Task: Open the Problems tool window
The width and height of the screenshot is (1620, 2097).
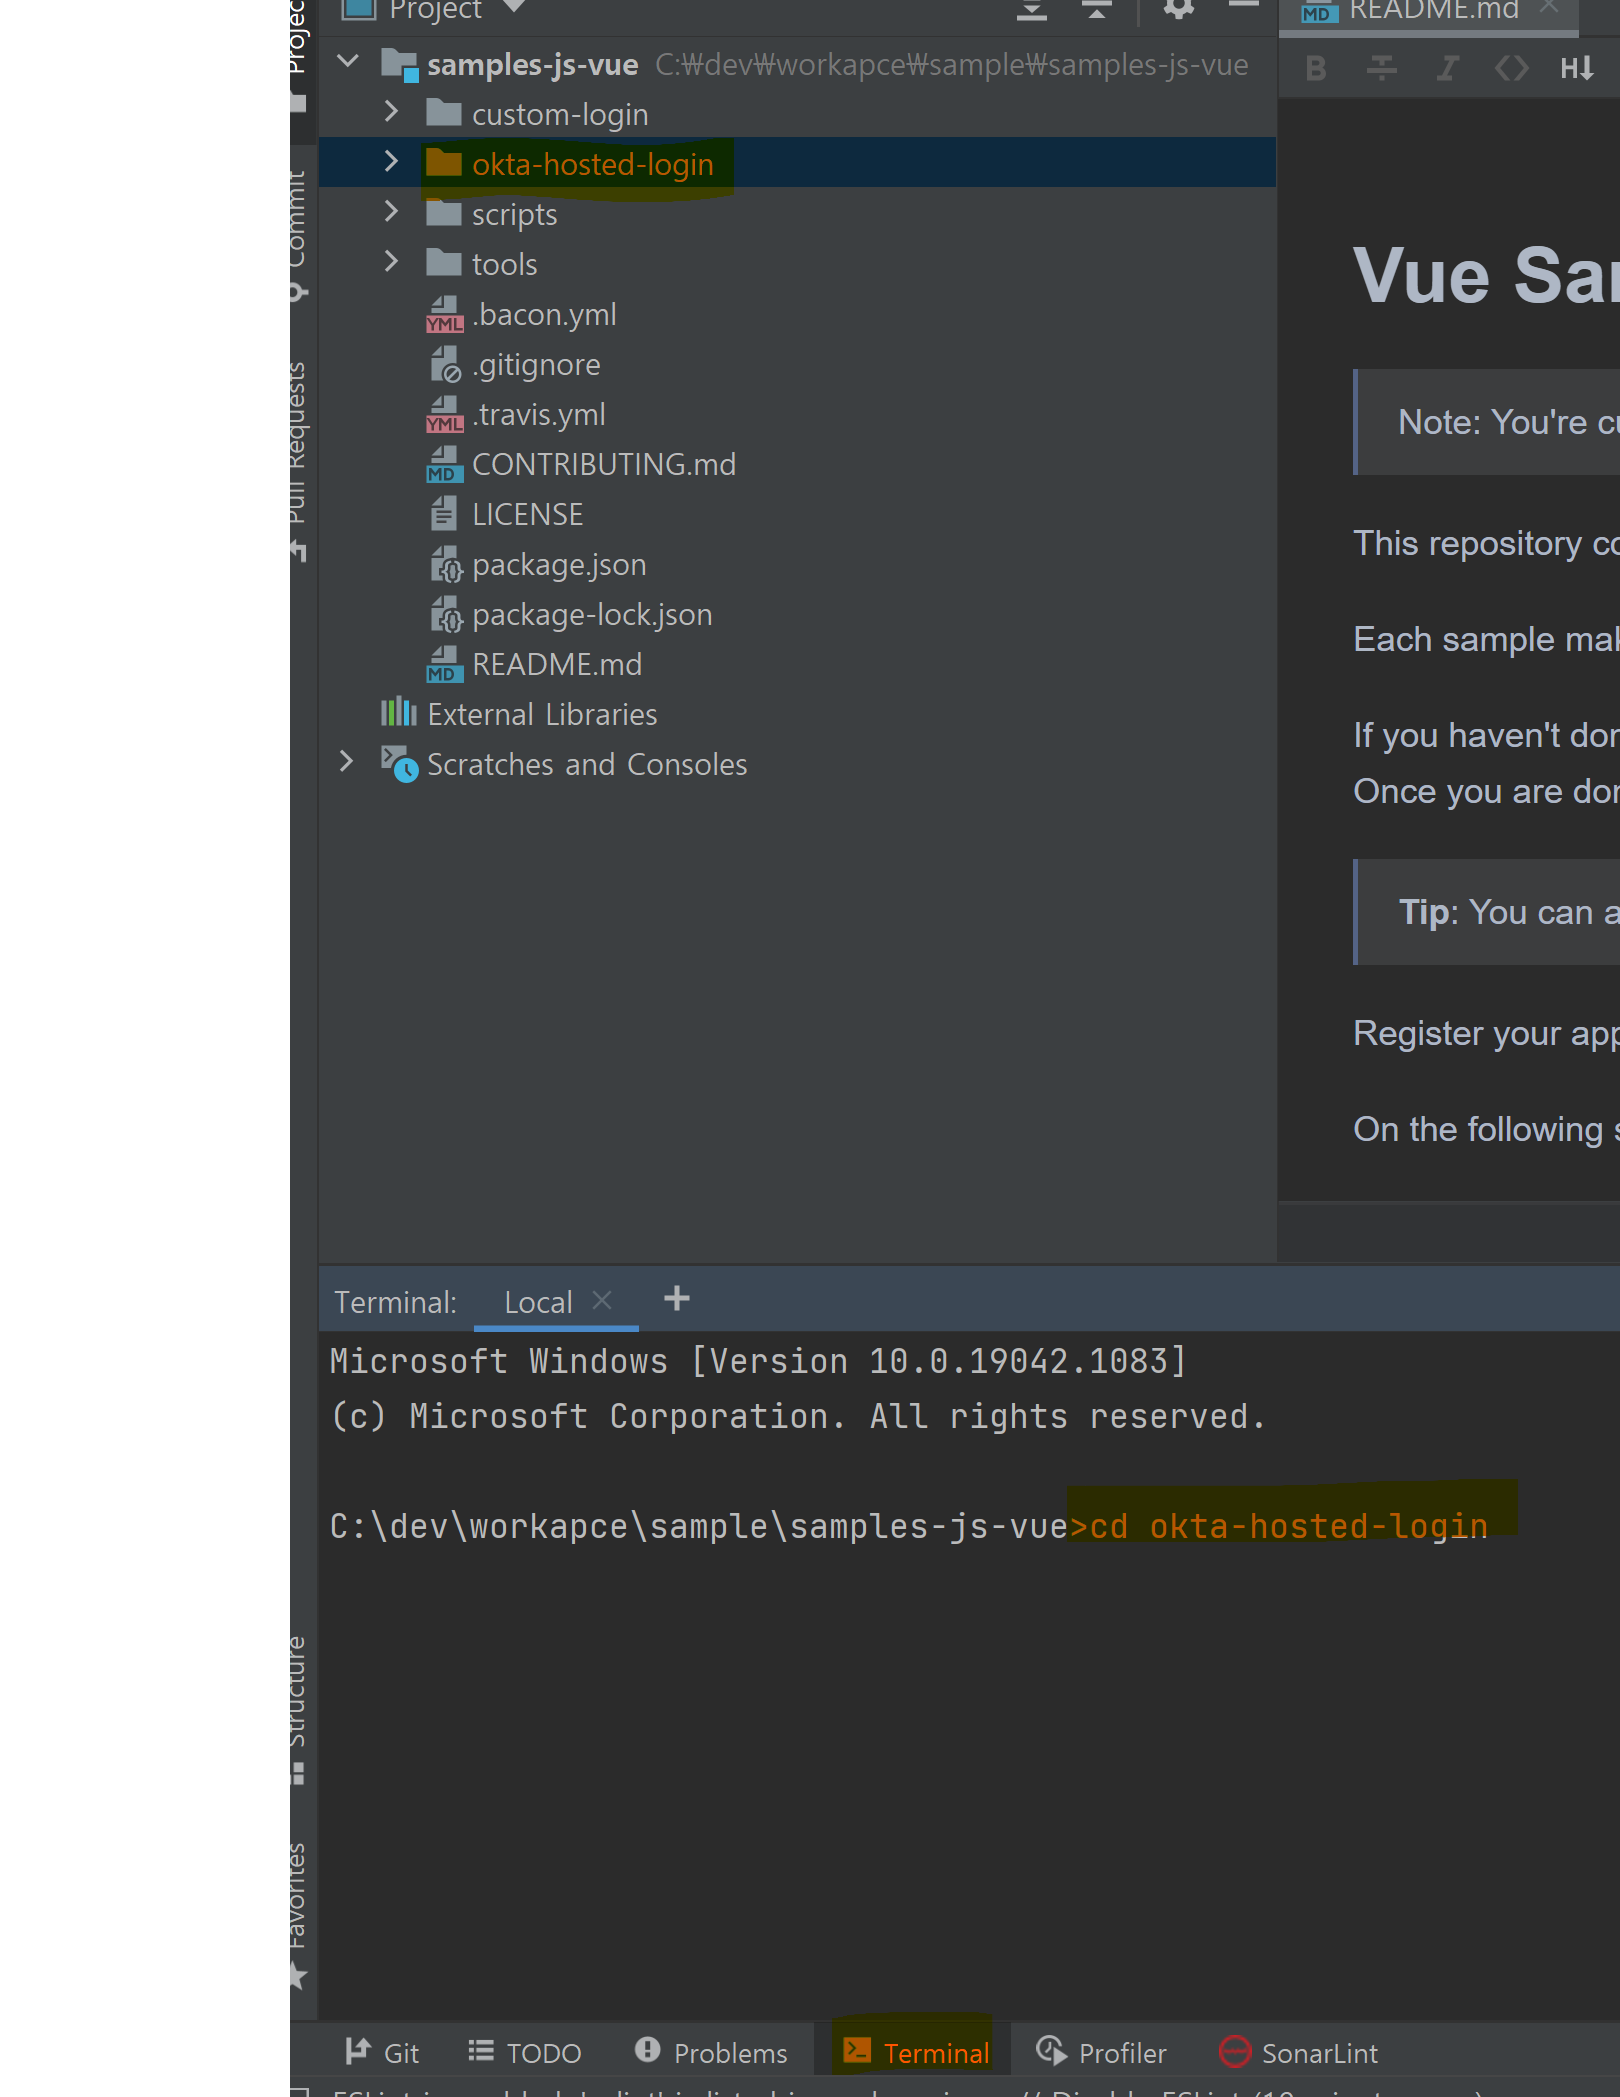Action: tap(711, 2053)
